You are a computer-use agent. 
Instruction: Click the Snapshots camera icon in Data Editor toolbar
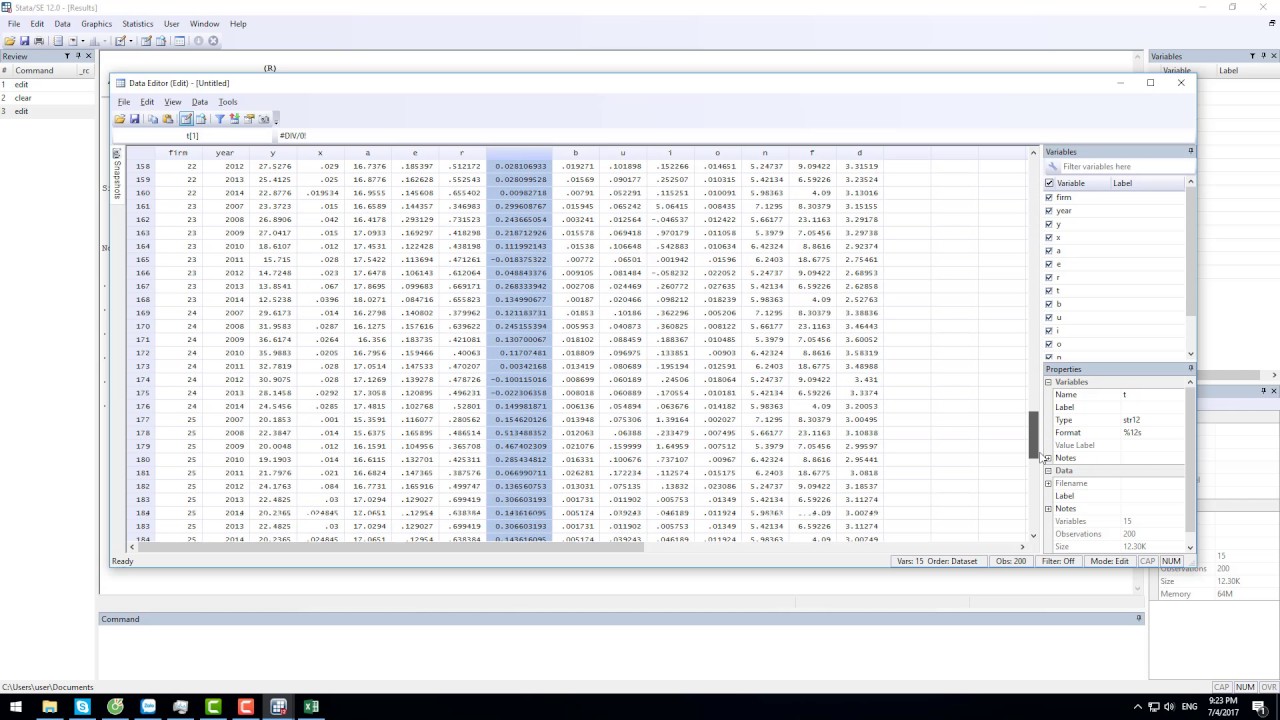(x=264, y=119)
